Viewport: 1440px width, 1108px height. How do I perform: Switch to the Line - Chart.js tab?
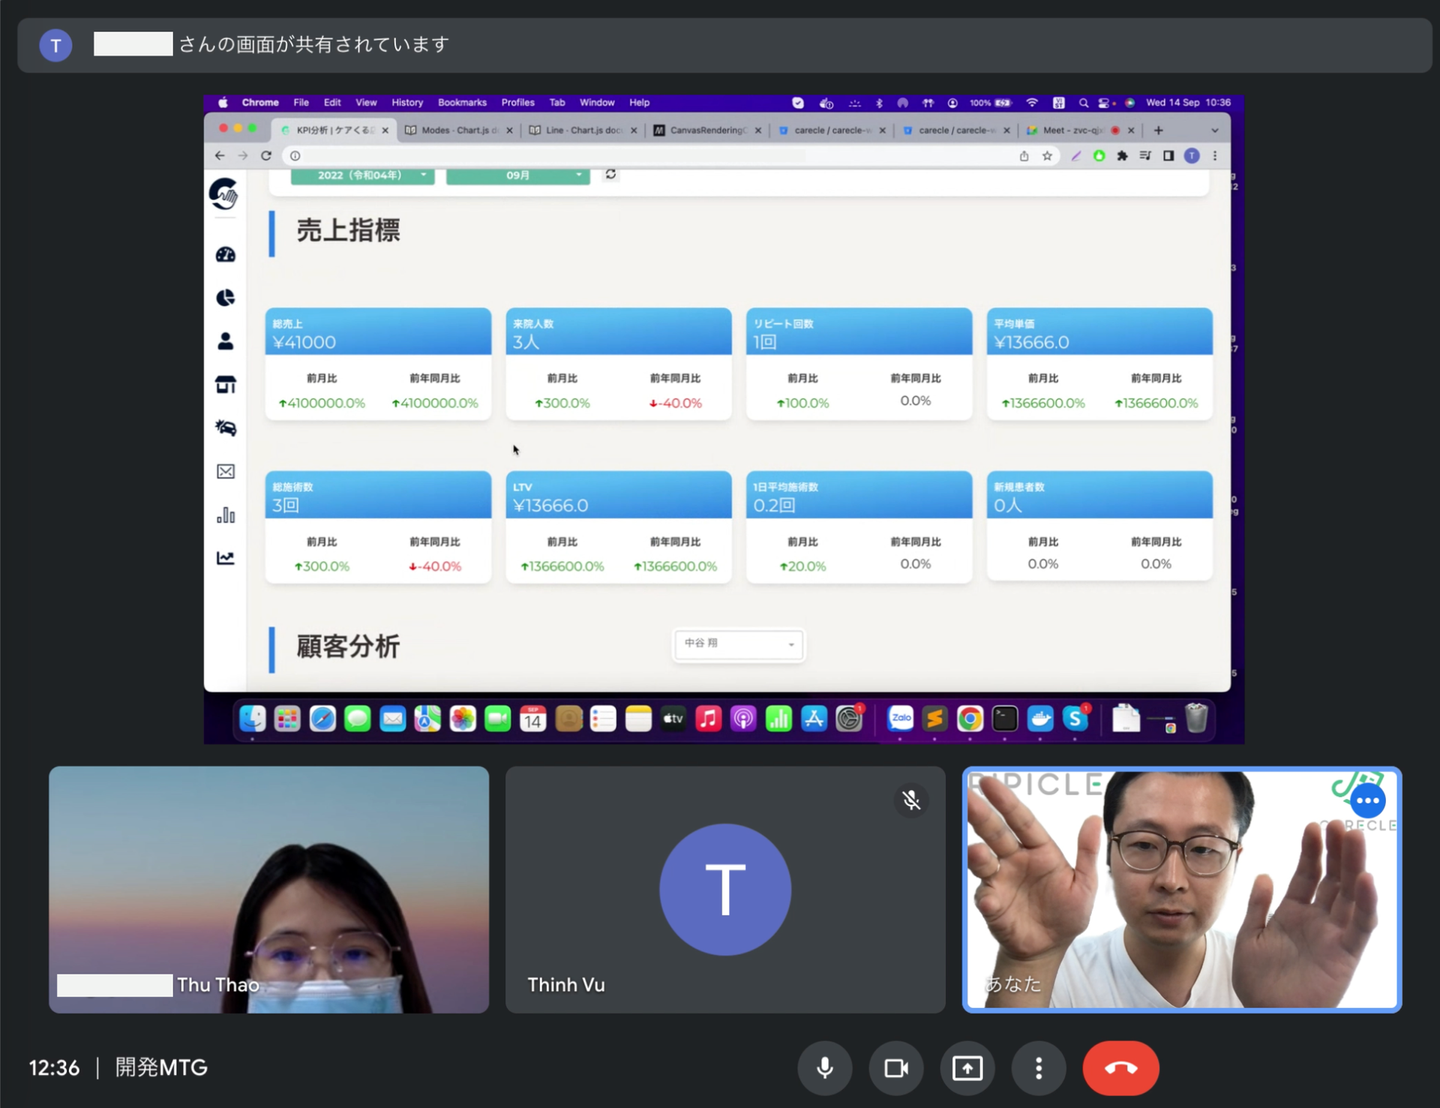point(582,130)
